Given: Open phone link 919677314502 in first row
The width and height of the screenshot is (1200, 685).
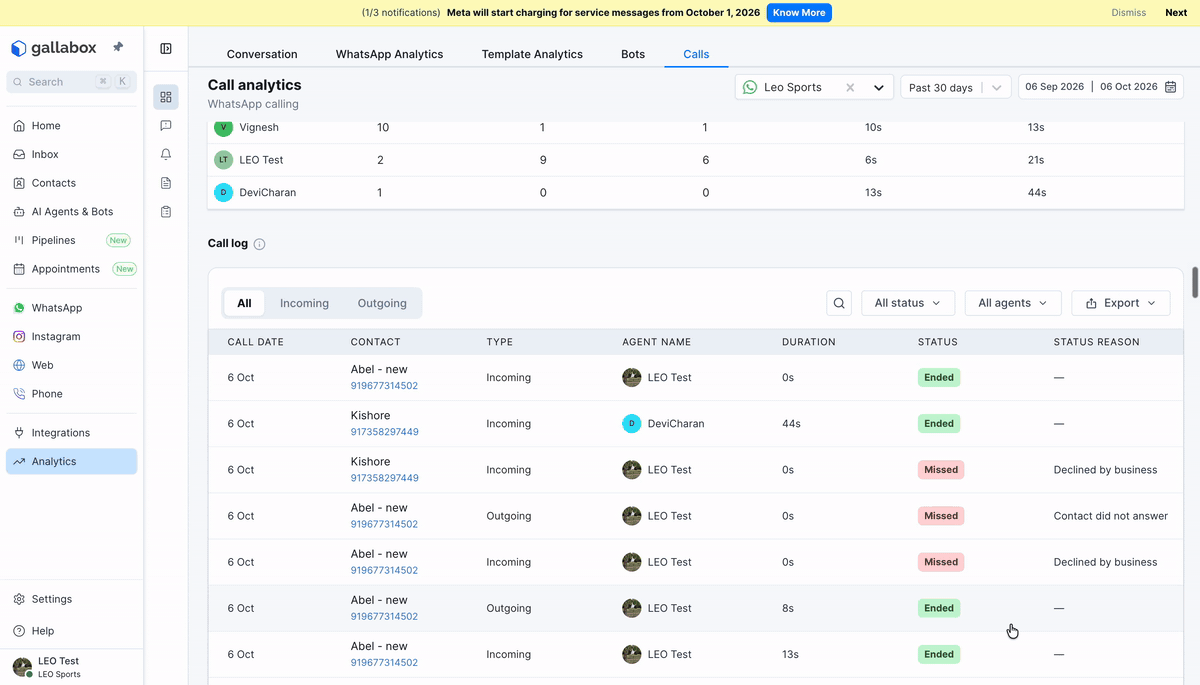Looking at the screenshot, I should pyautogui.click(x=384, y=386).
